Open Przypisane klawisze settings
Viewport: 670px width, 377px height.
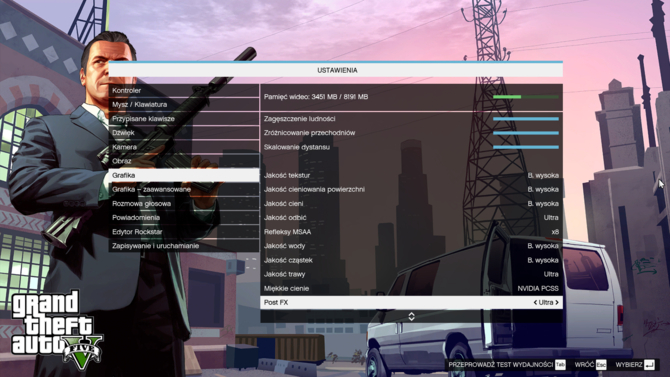[x=184, y=119]
